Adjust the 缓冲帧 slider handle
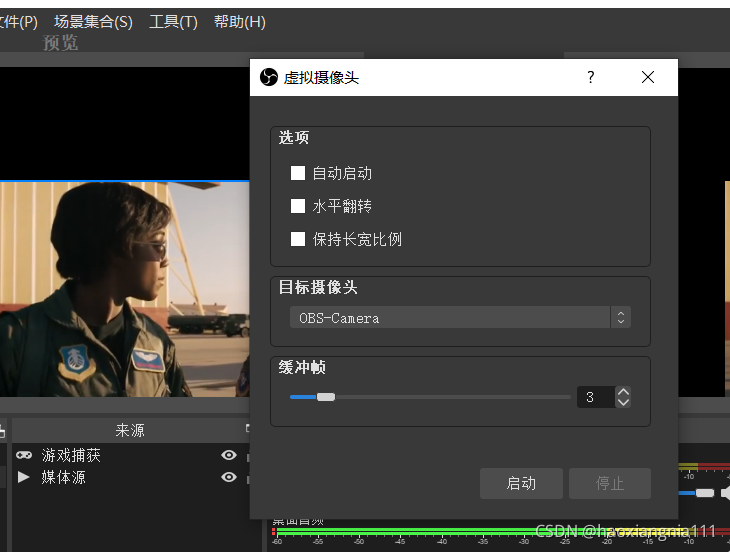Image resolution: width=730 pixels, height=552 pixels. coord(326,397)
